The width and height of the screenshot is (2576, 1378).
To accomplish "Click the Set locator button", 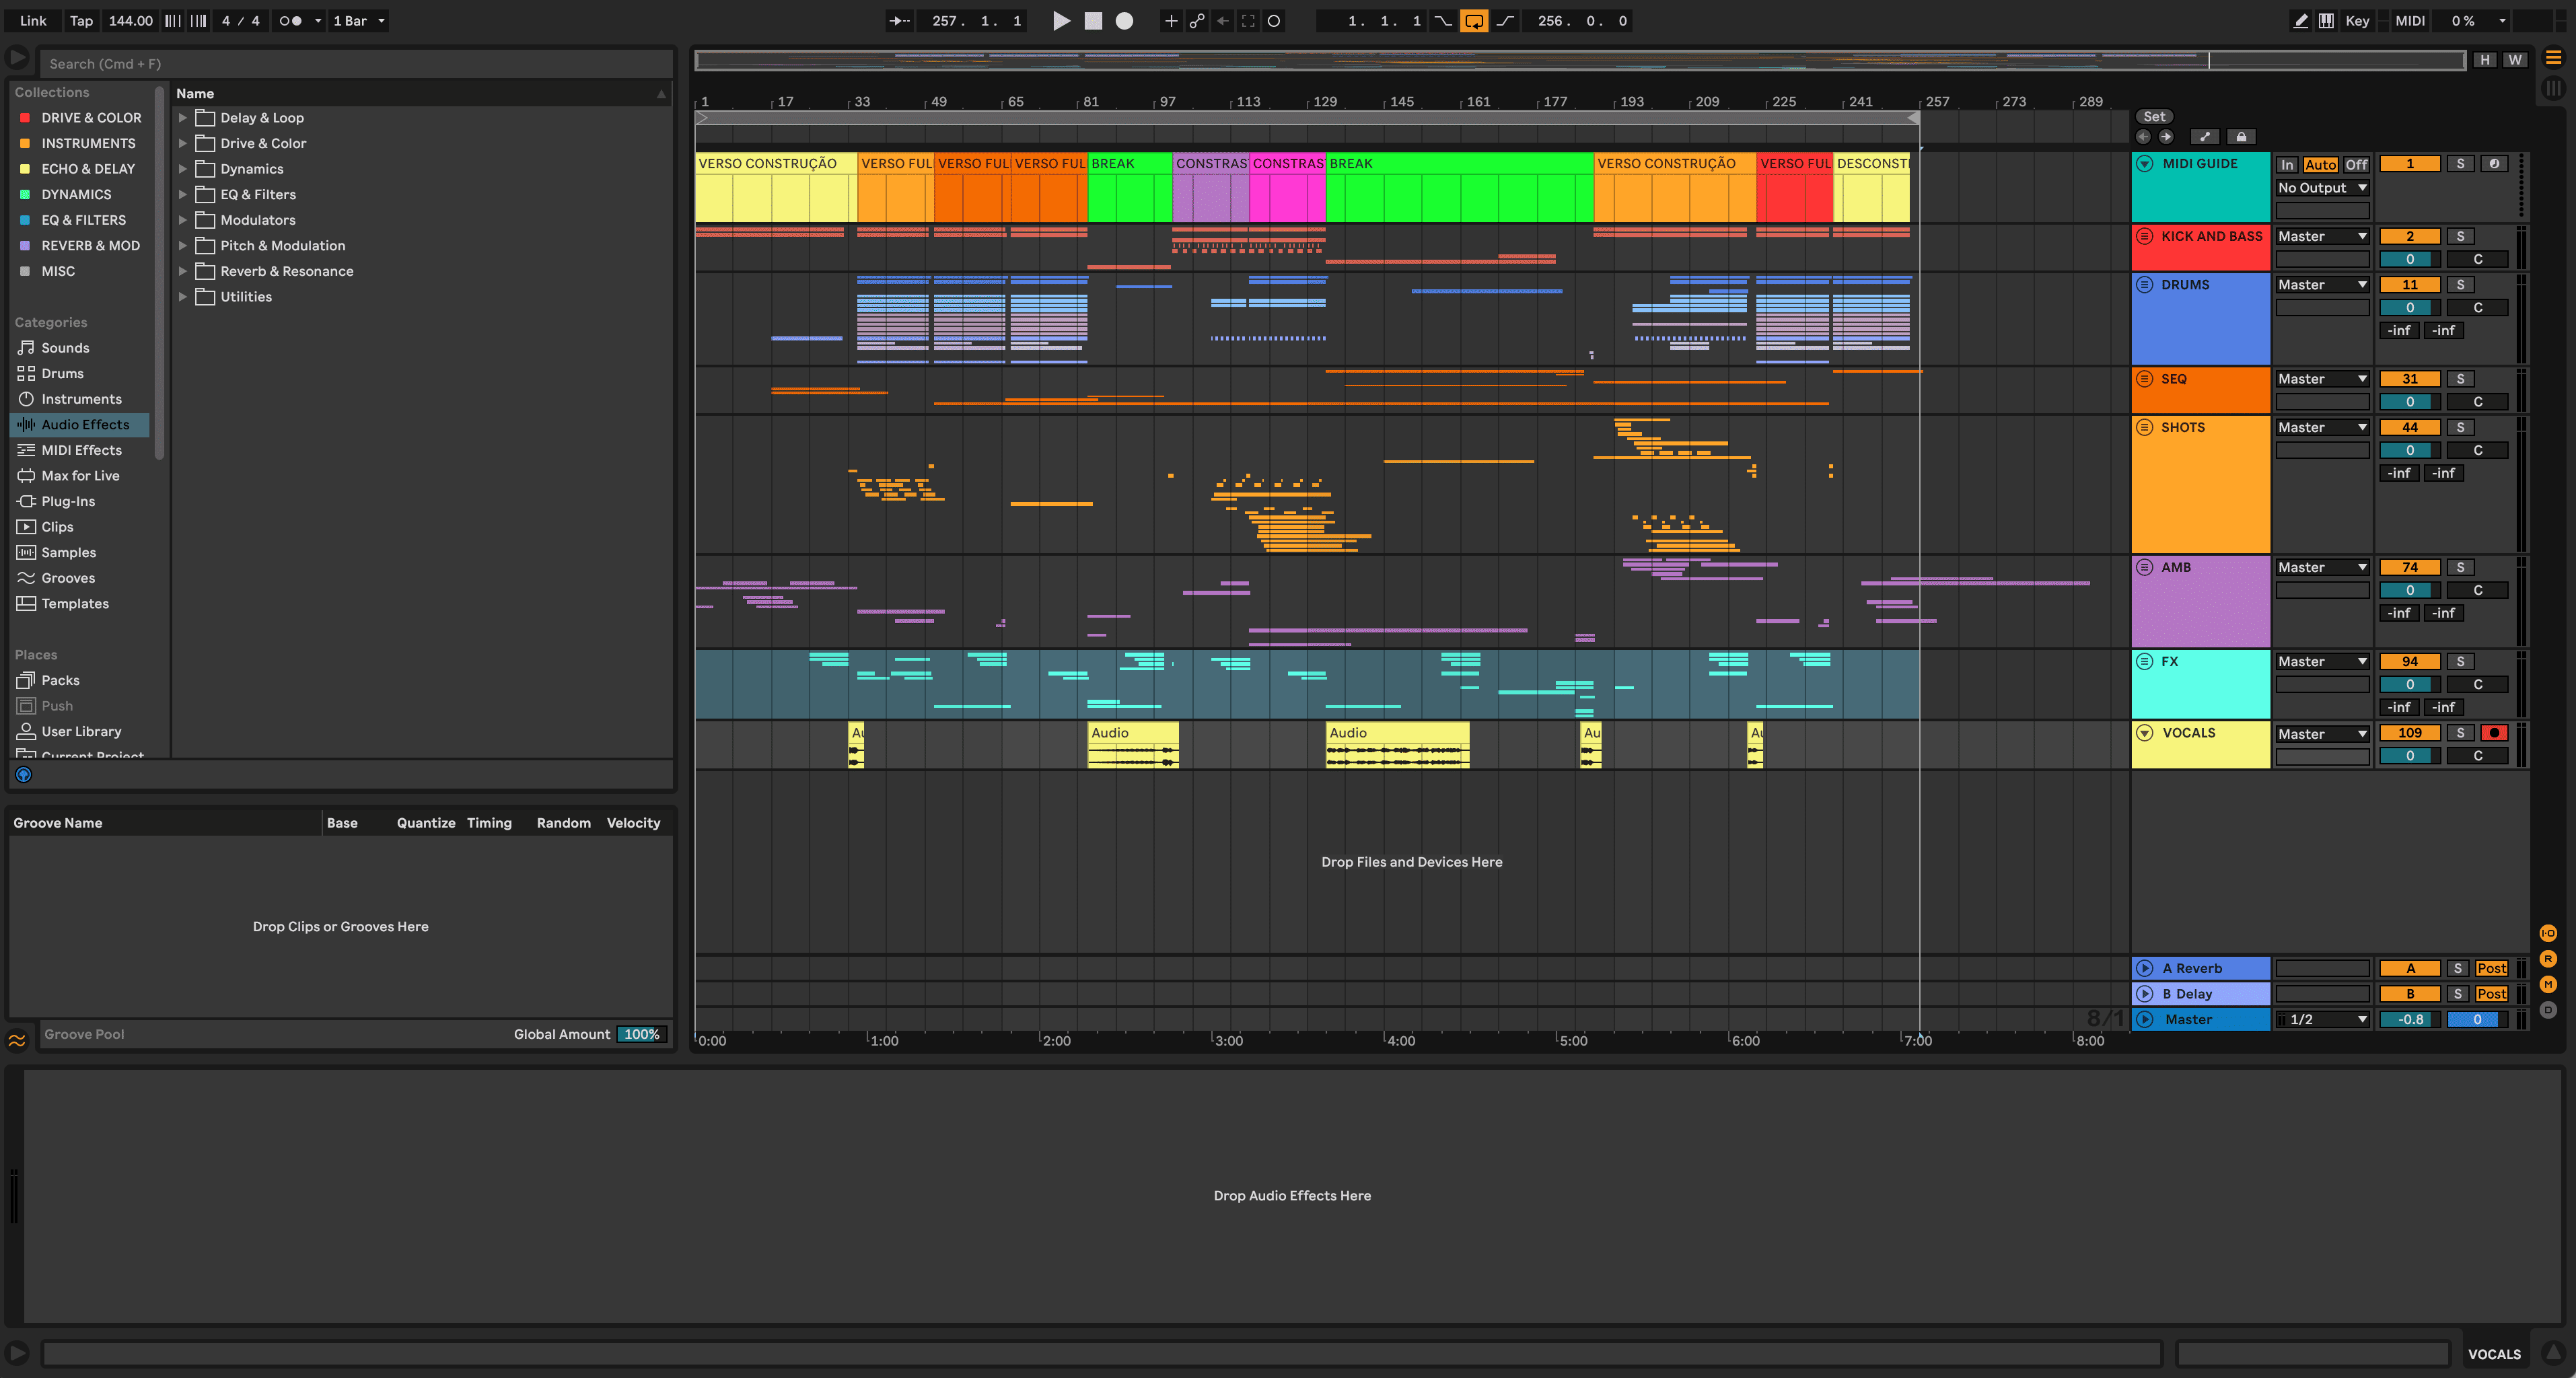I will coord(2154,117).
